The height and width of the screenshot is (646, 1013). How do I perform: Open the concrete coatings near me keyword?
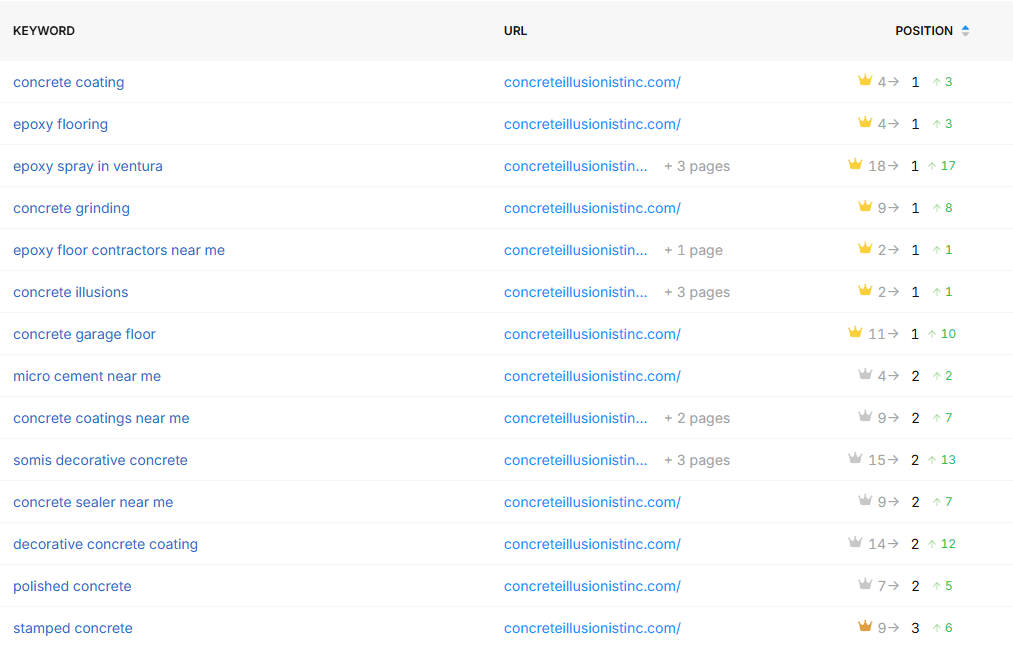101,418
